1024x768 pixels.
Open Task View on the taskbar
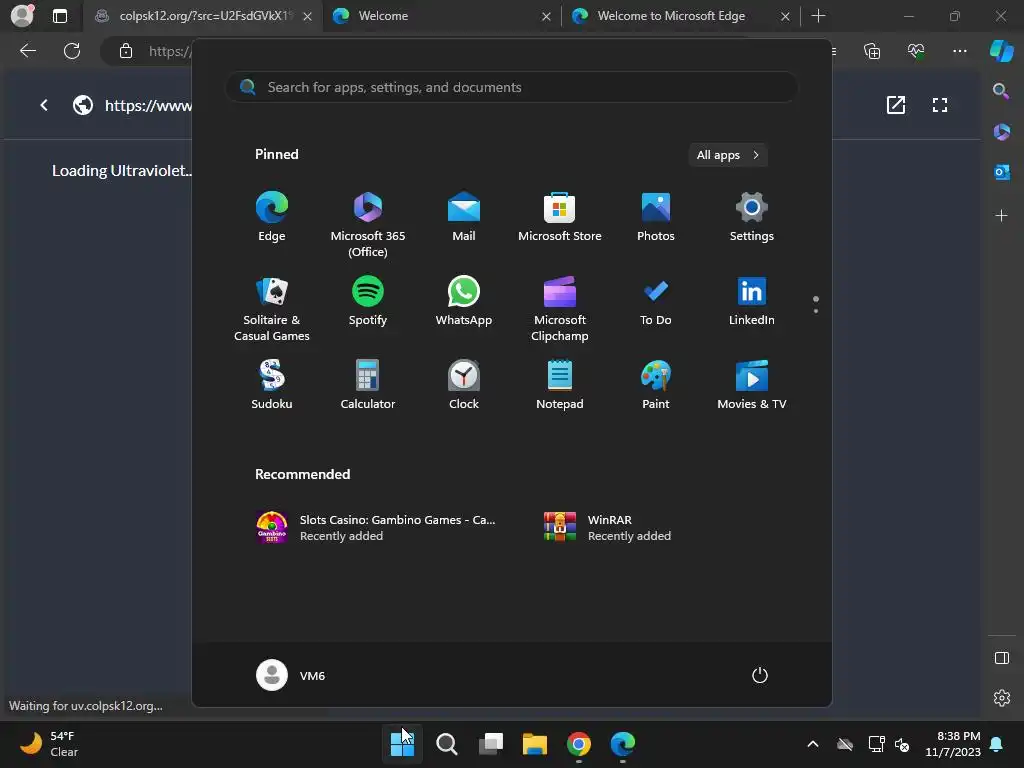[490, 744]
